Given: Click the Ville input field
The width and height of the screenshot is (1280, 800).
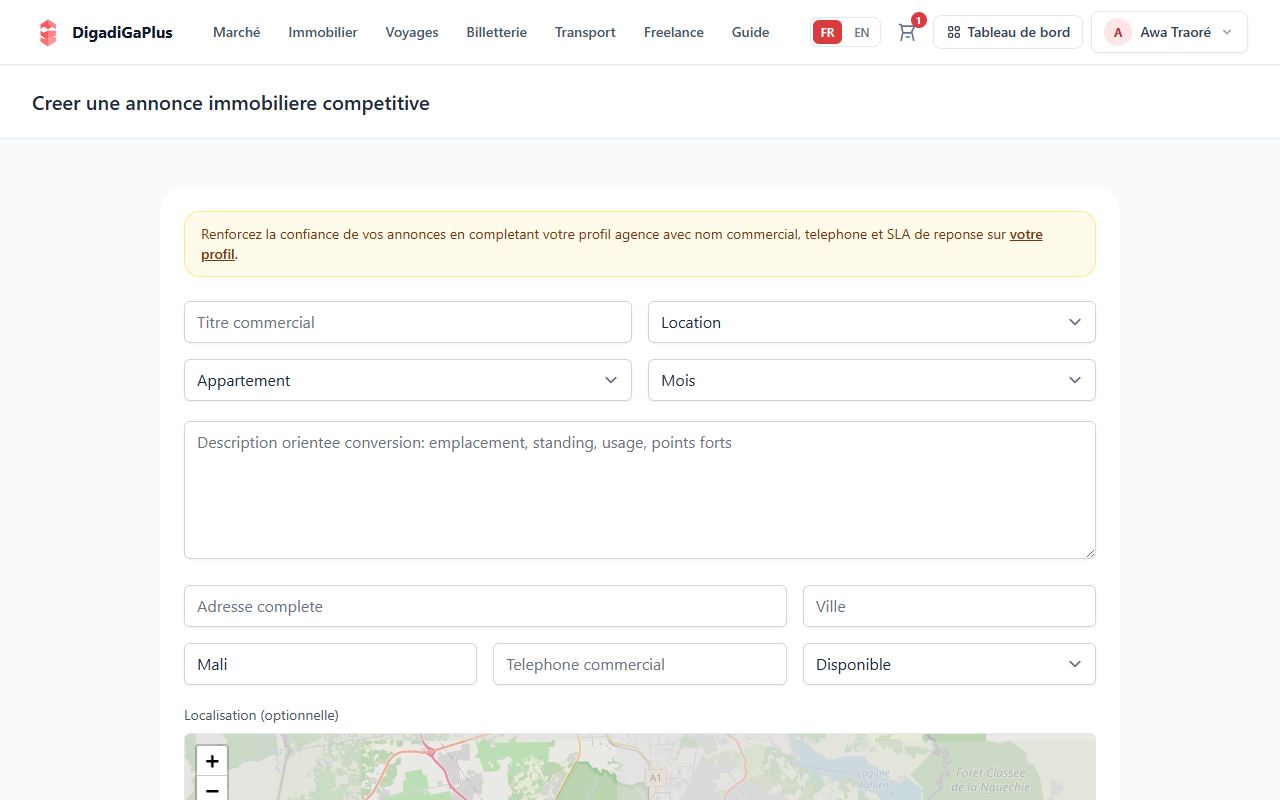Looking at the screenshot, I should [949, 606].
